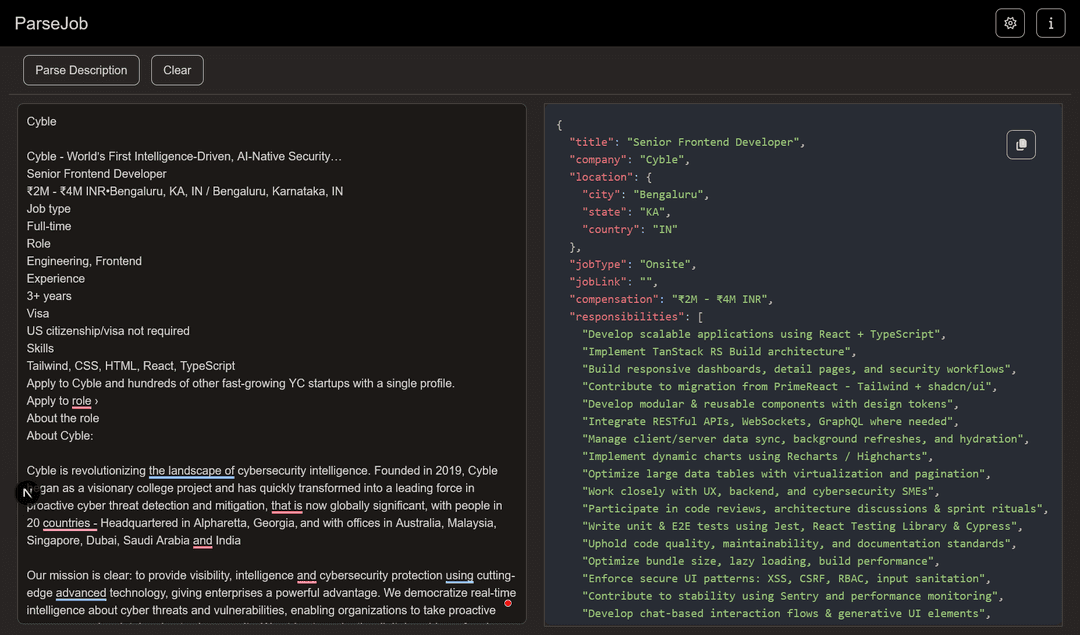This screenshot has height=635, width=1080.
Task: Click the "Full-time" line in description
Action: (x=49, y=226)
